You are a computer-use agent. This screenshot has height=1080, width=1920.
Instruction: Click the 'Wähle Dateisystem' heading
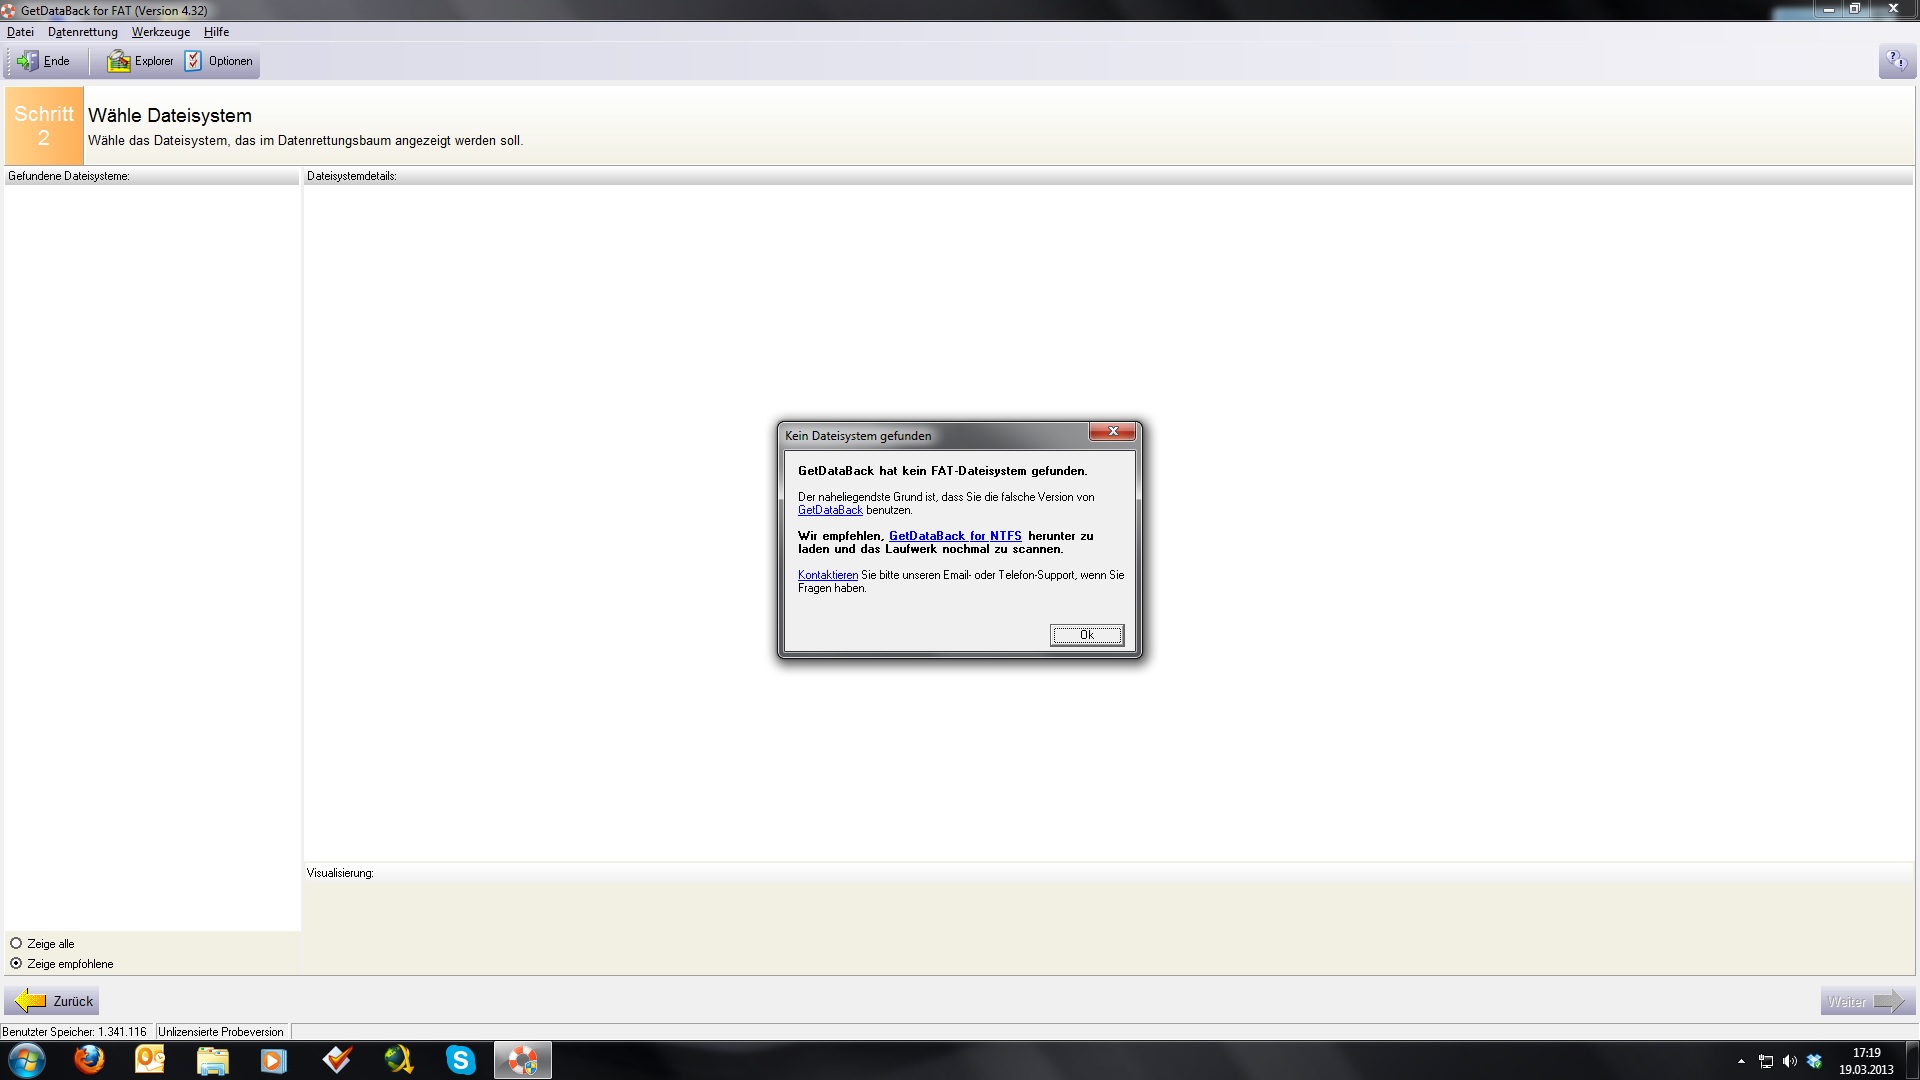click(x=170, y=116)
